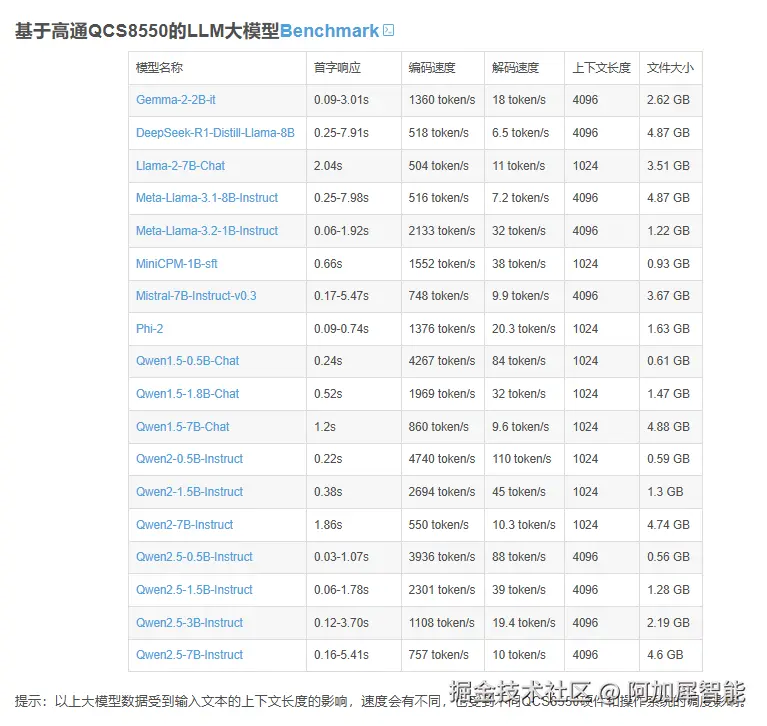Viewport: 767px width, 726px height.
Task: Open the Qwen2.5-1.5B-Instruct model link
Action: click(x=194, y=590)
